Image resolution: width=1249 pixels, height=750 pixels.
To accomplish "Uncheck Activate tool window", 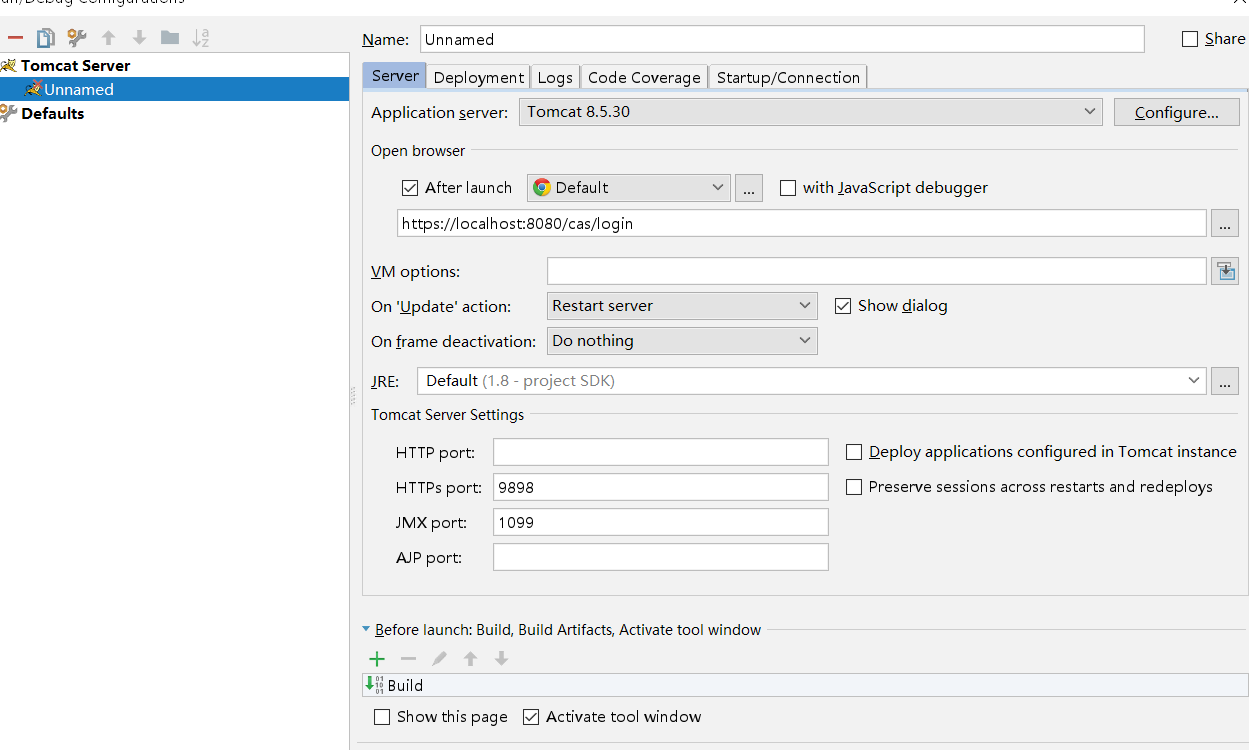I will coord(531,716).
